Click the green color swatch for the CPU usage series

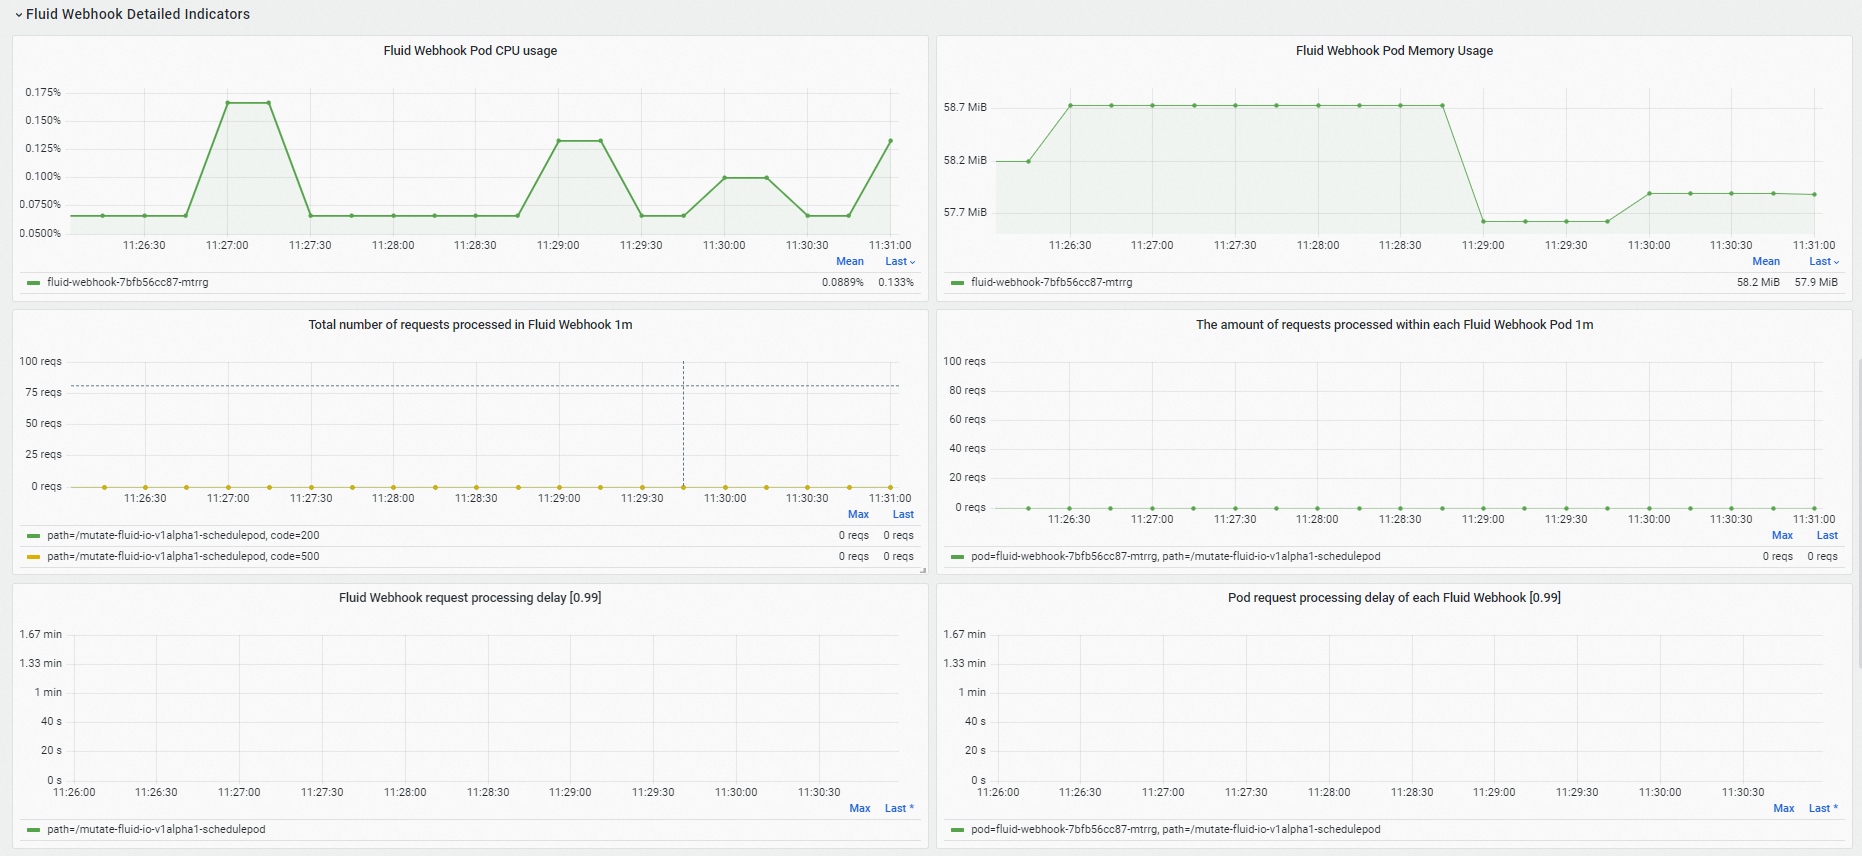pos(33,283)
